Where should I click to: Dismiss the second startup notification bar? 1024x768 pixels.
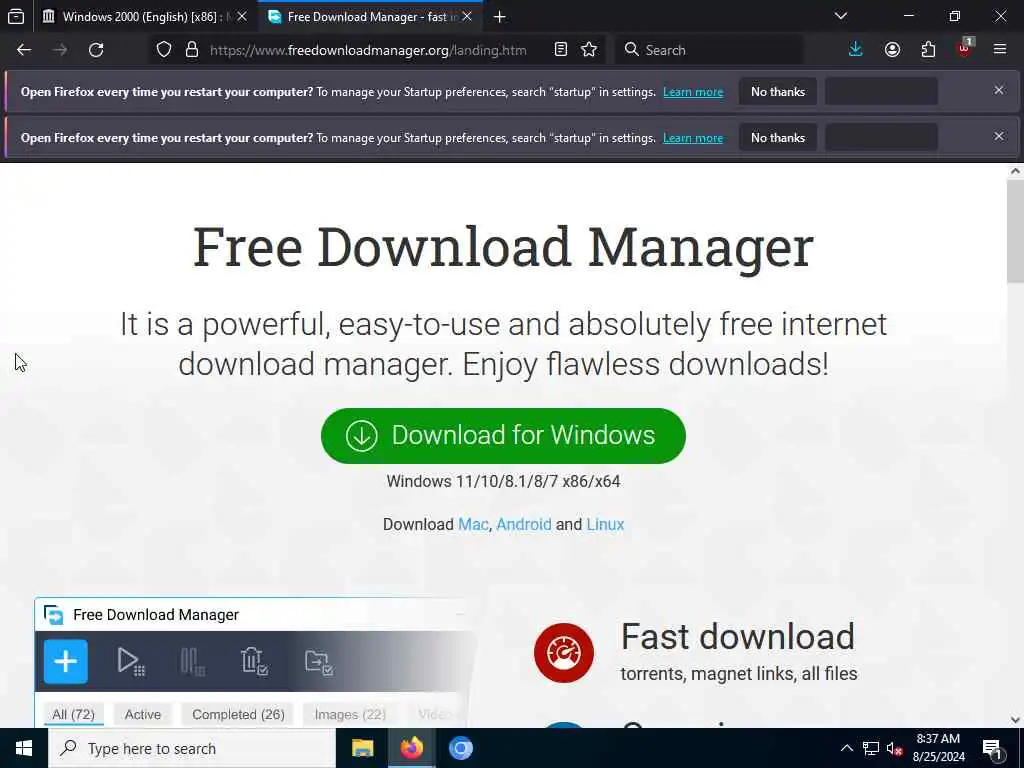[x=999, y=136]
